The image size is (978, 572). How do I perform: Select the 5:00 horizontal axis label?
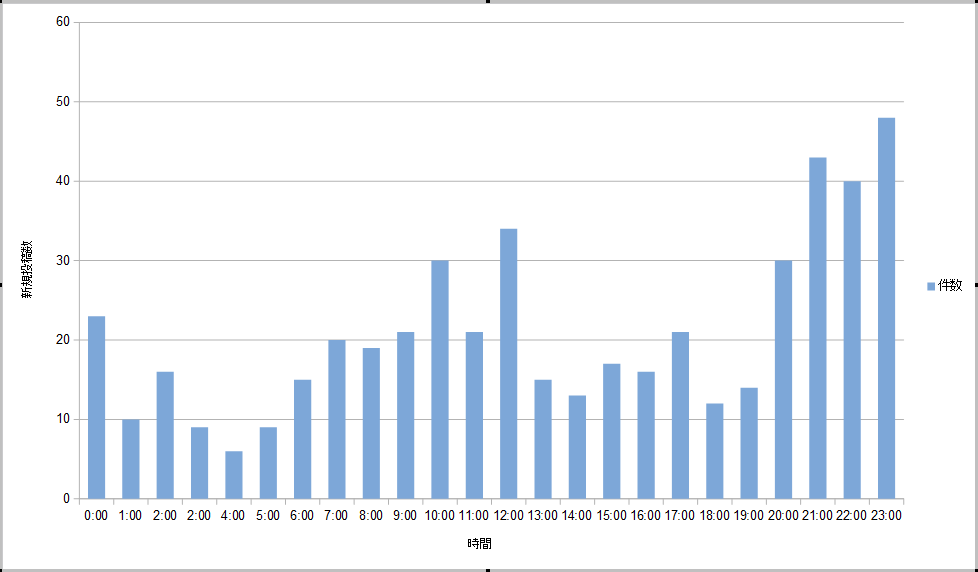[x=268, y=516]
